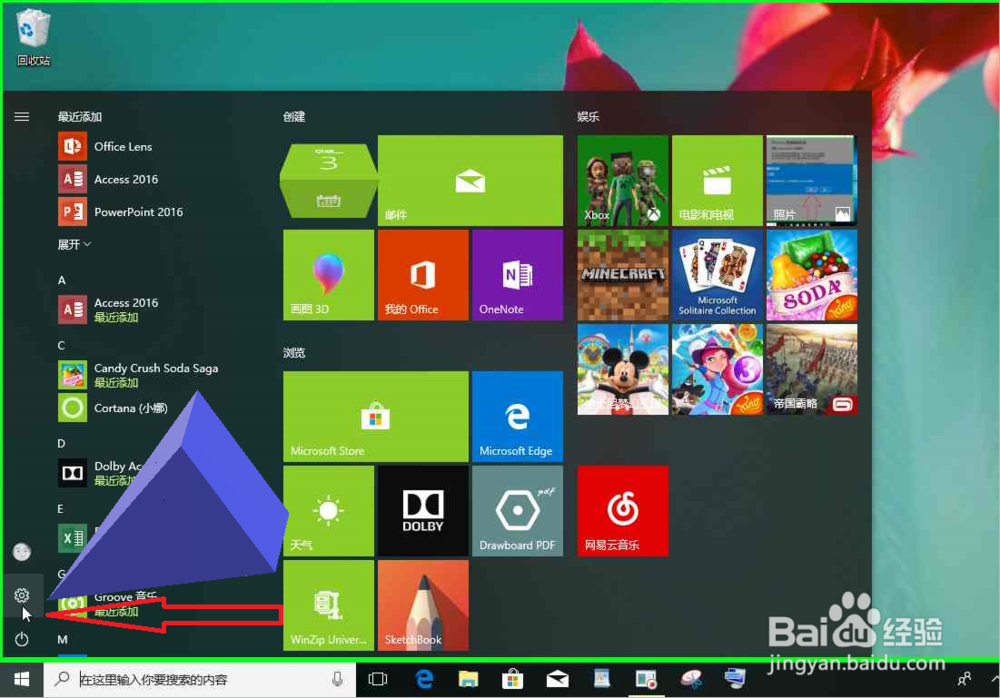Open the DOLBY tile
The image size is (1000, 698).
[423, 511]
